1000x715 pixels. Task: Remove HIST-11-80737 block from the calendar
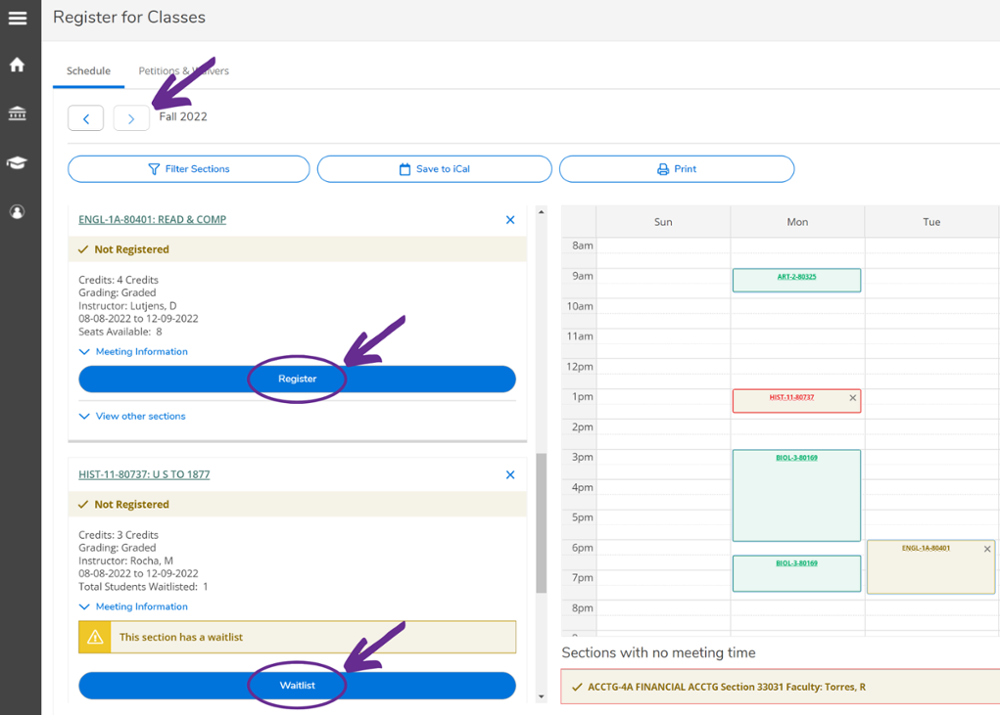point(853,398)
